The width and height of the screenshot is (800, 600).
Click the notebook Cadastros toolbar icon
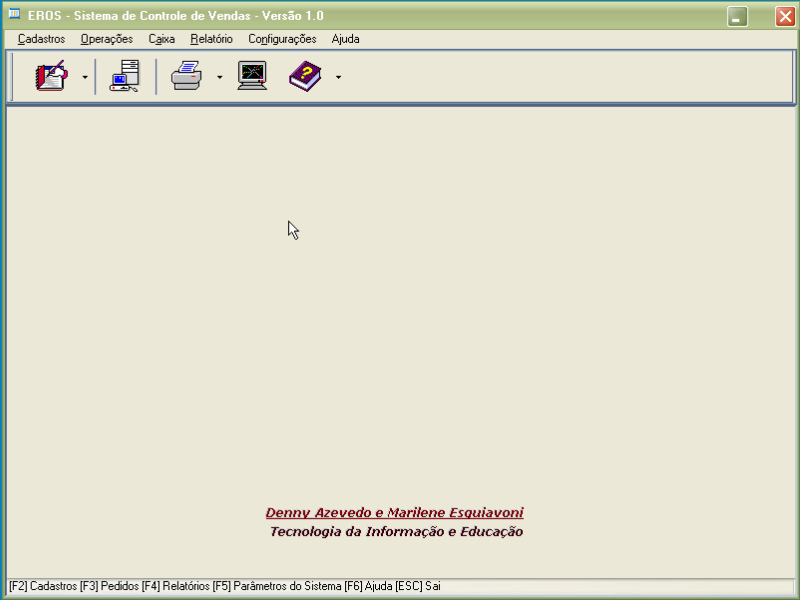51,76
